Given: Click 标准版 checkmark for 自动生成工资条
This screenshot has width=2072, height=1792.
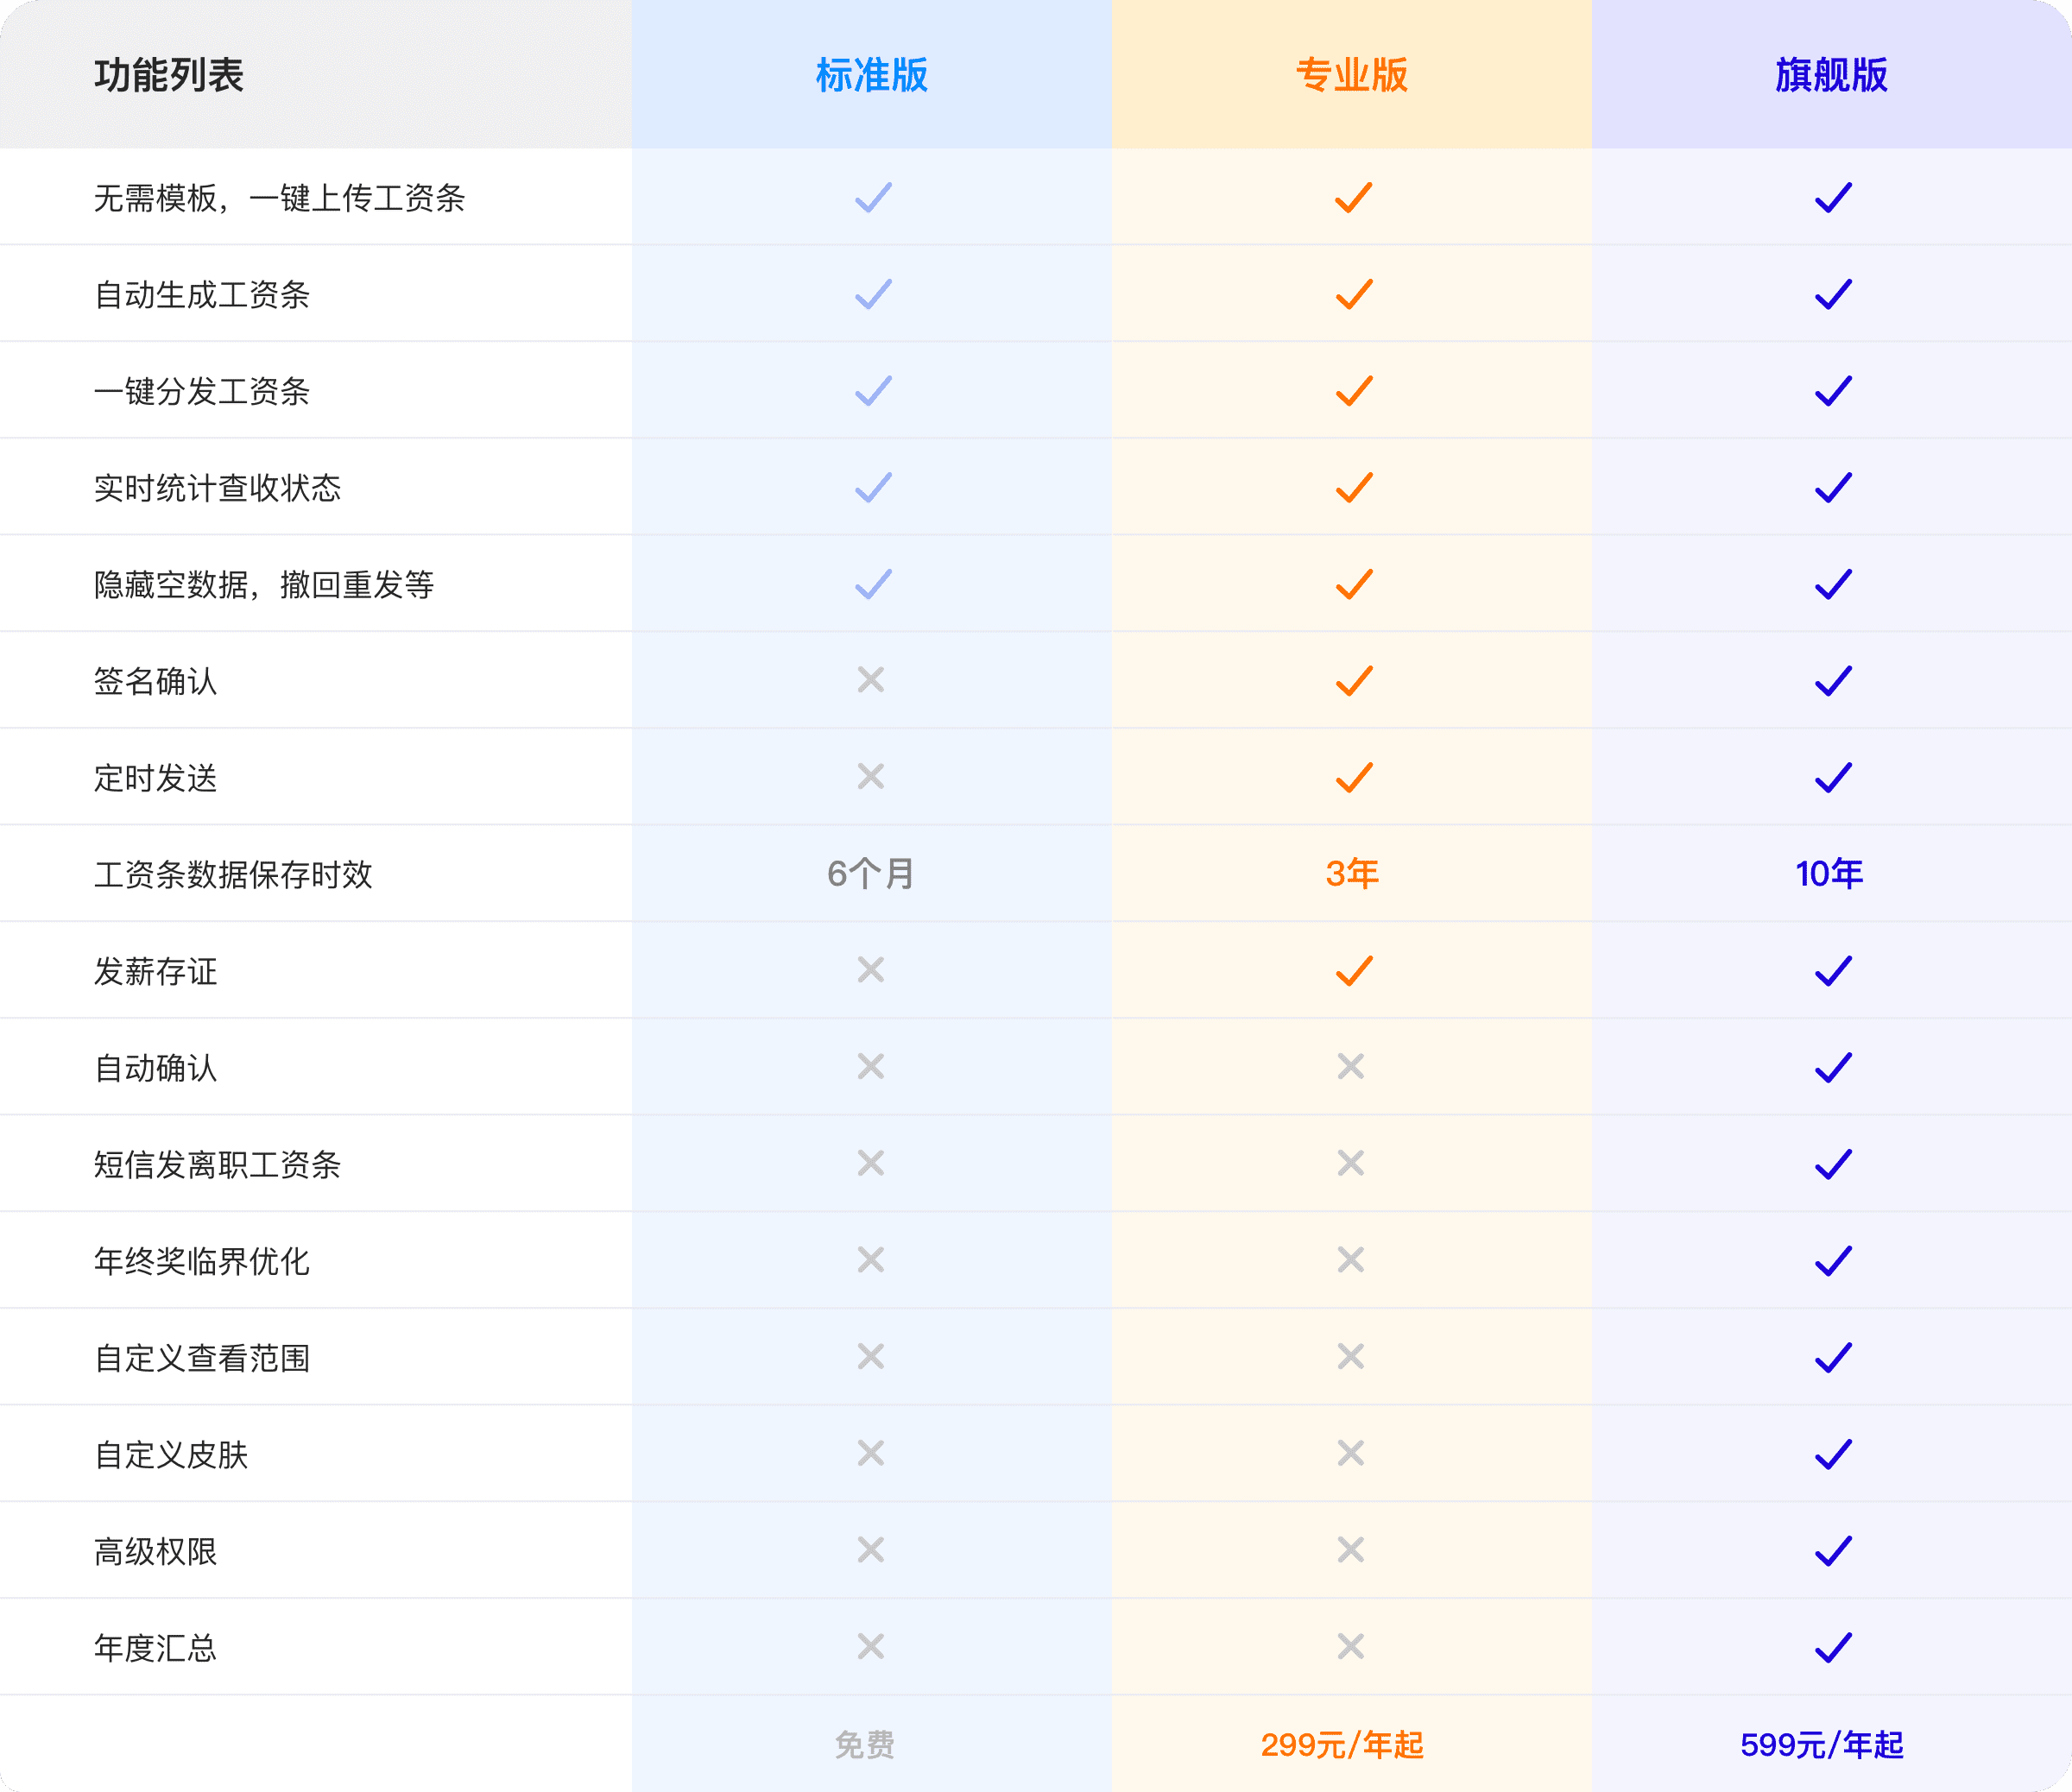Looking at the screenshot, I should 872,294.
